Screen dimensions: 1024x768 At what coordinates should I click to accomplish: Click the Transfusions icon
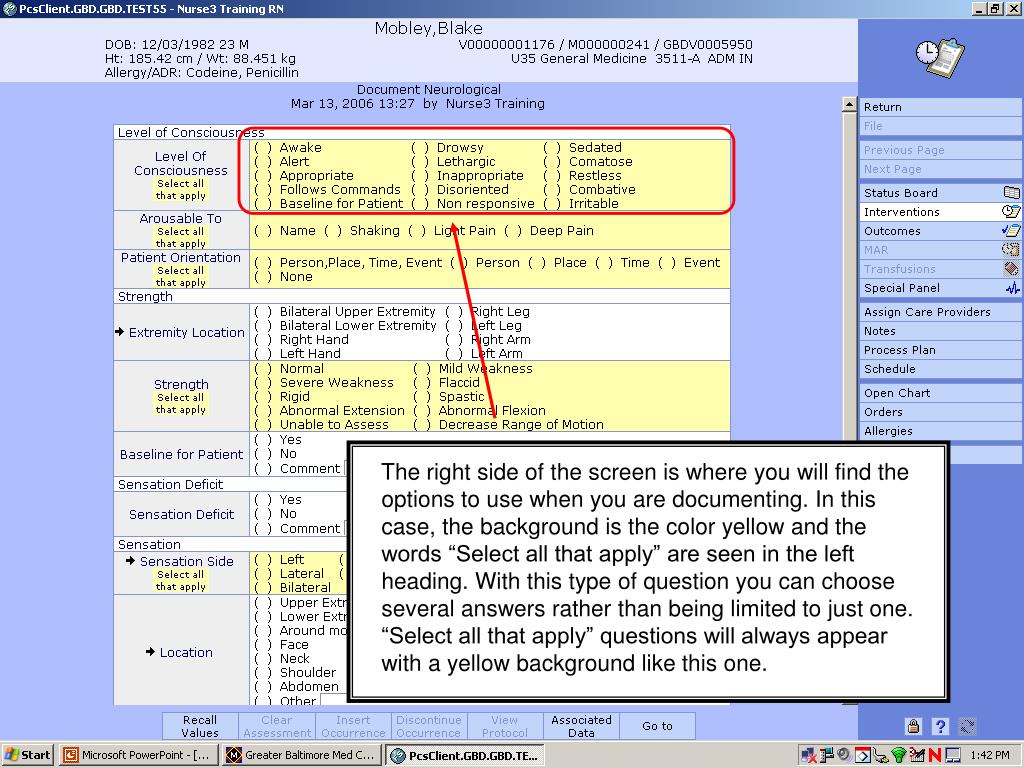click(x=1011, y=268)
